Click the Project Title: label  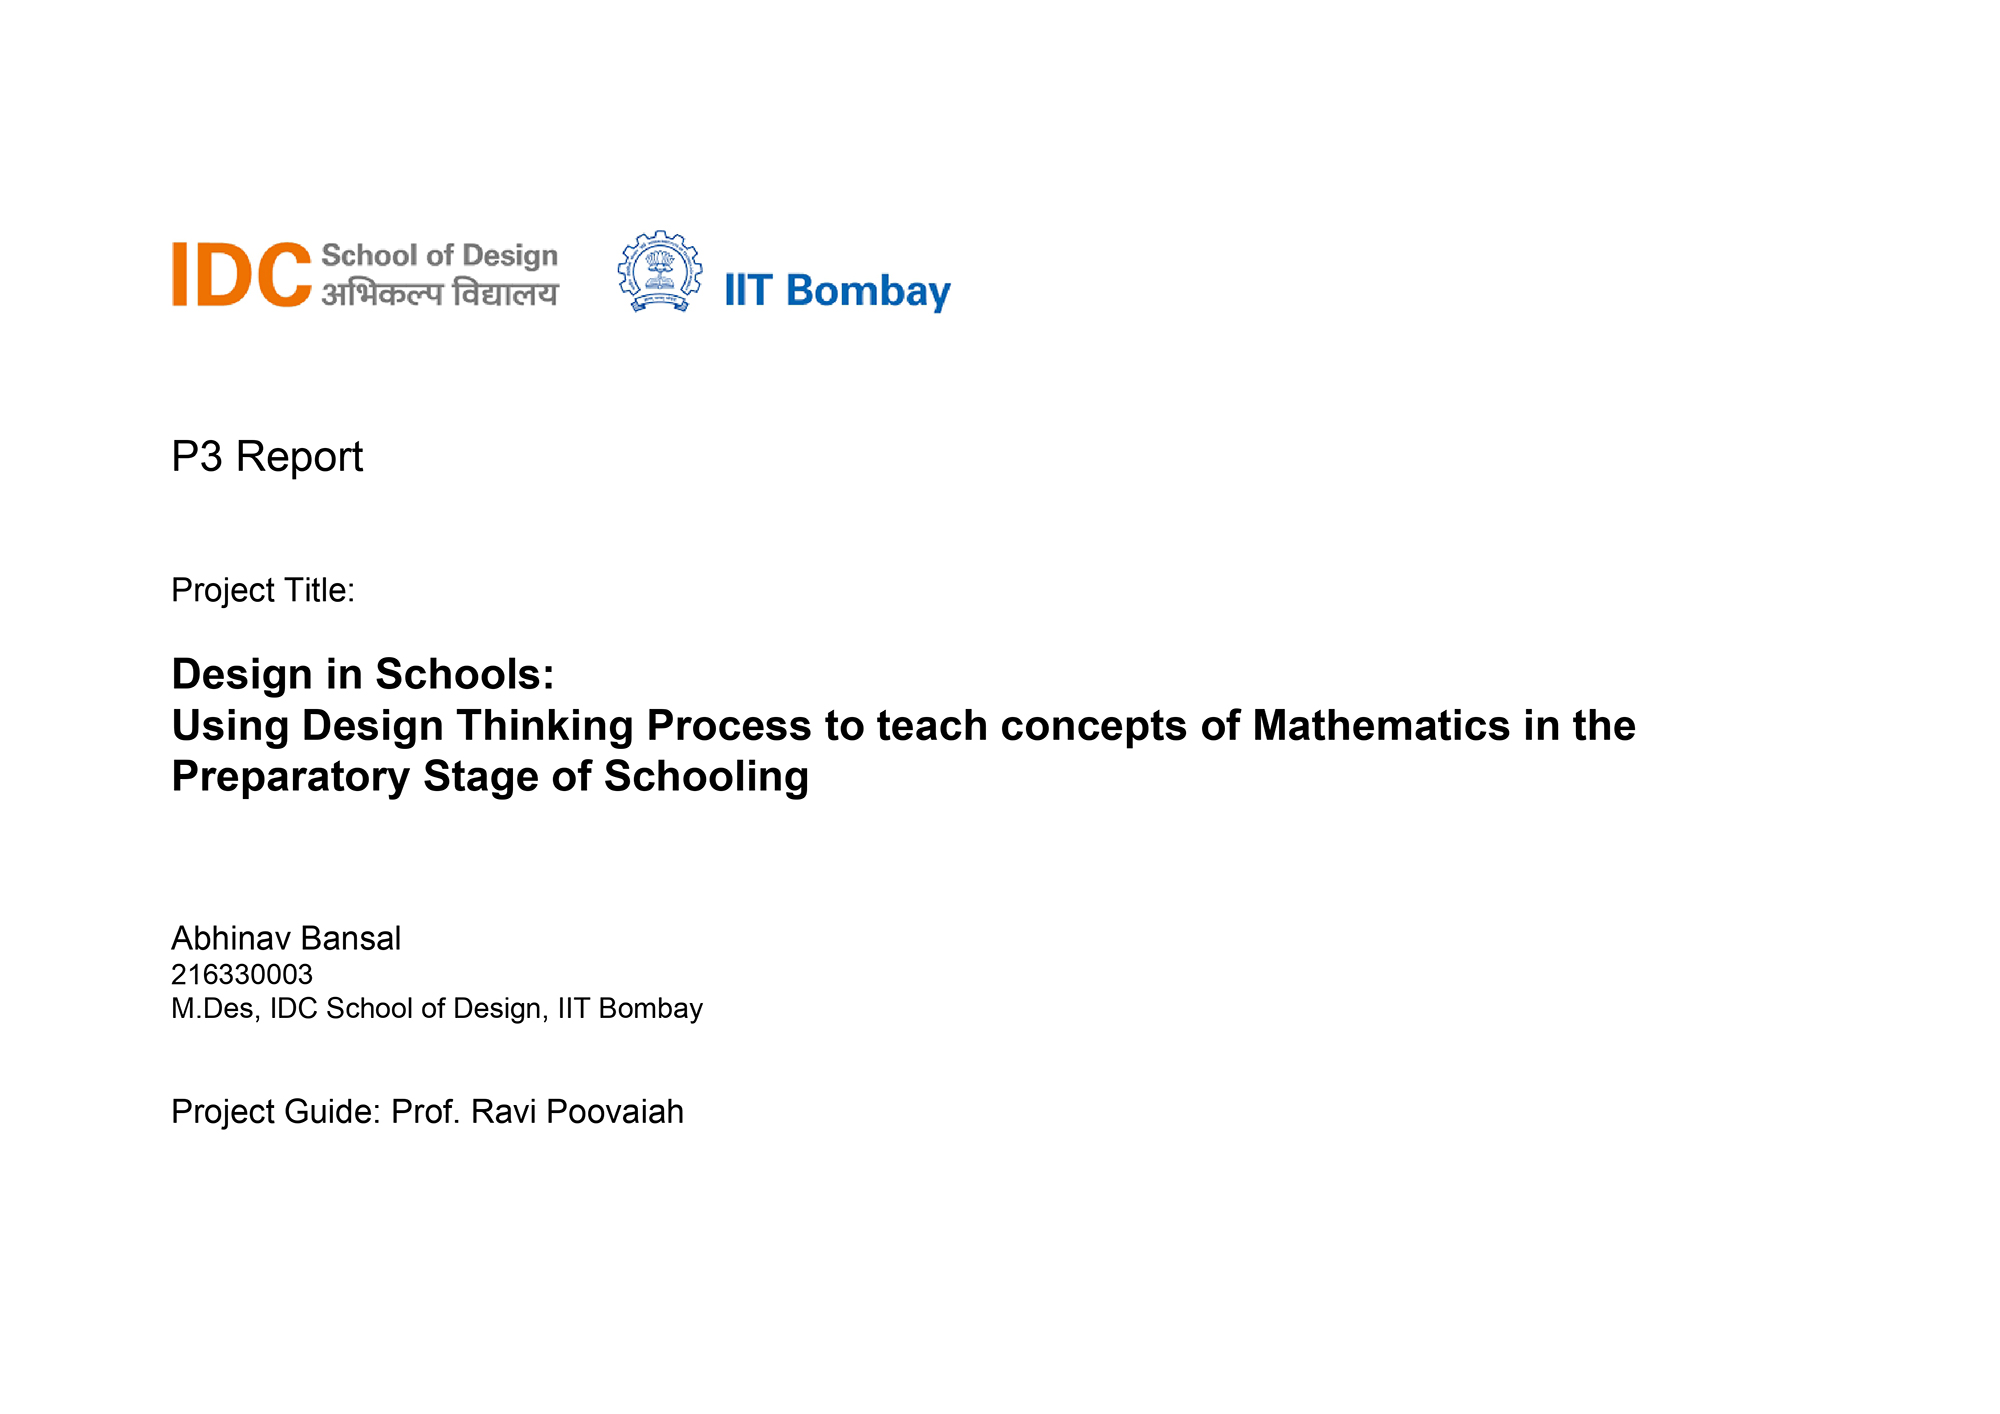click(263, 590)
